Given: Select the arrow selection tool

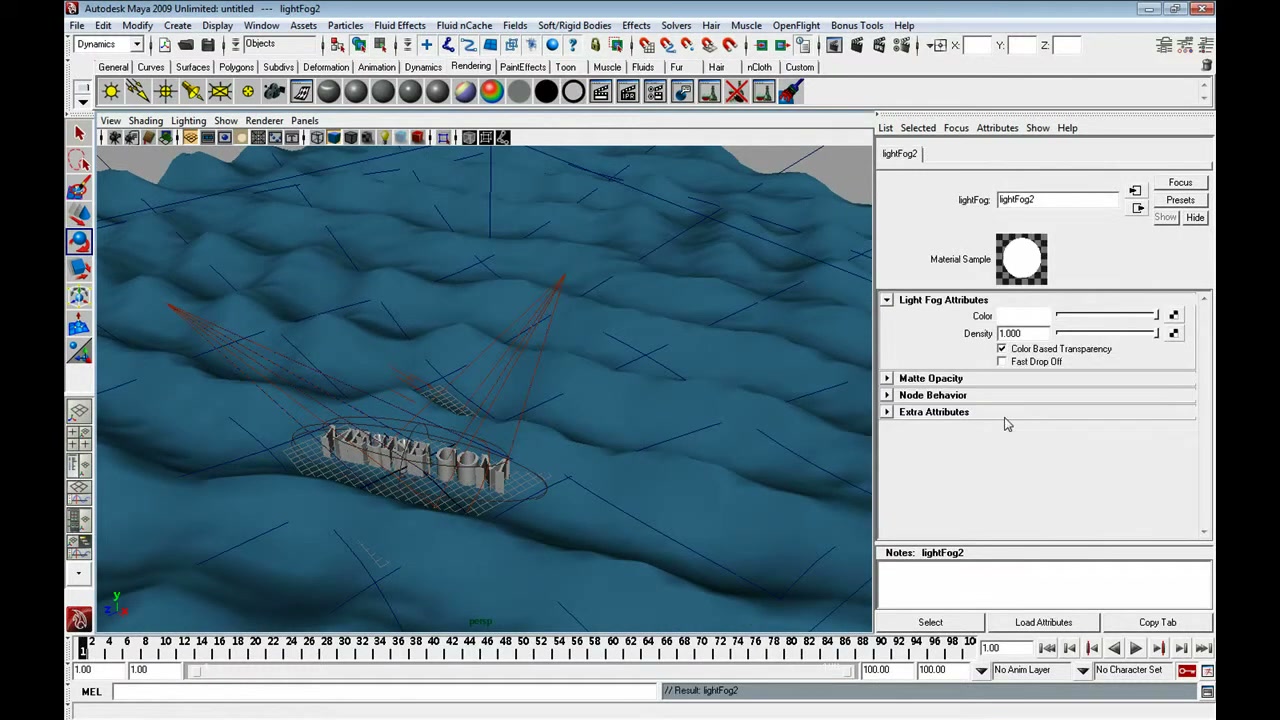Looking at the screenshot, I should (x=79, y=133).
